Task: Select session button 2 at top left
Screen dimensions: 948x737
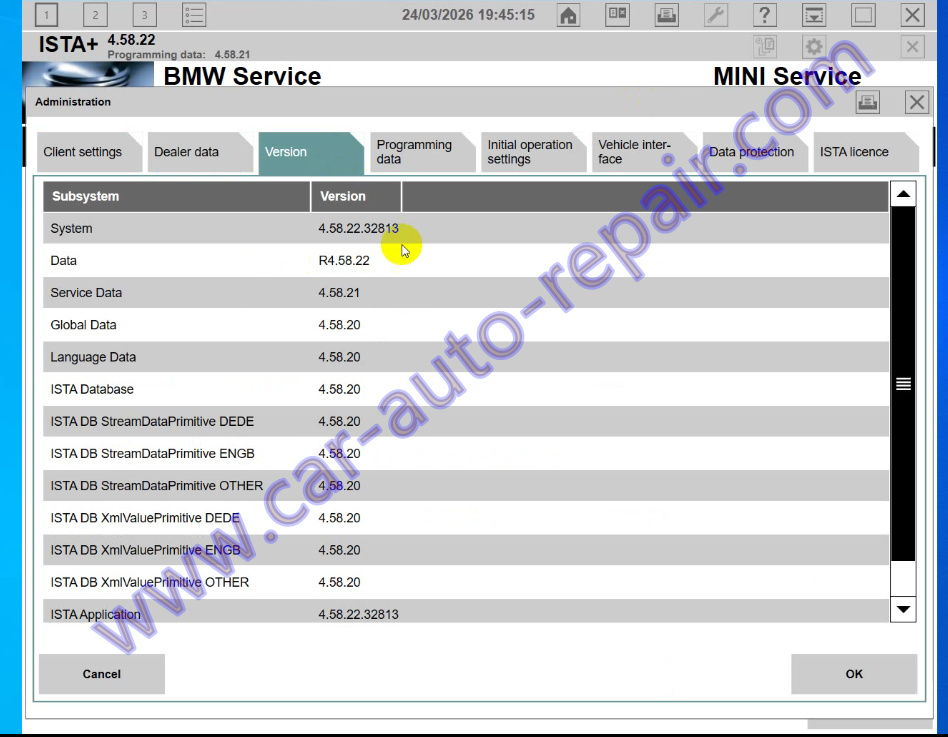Action: (x=95, y=14)
